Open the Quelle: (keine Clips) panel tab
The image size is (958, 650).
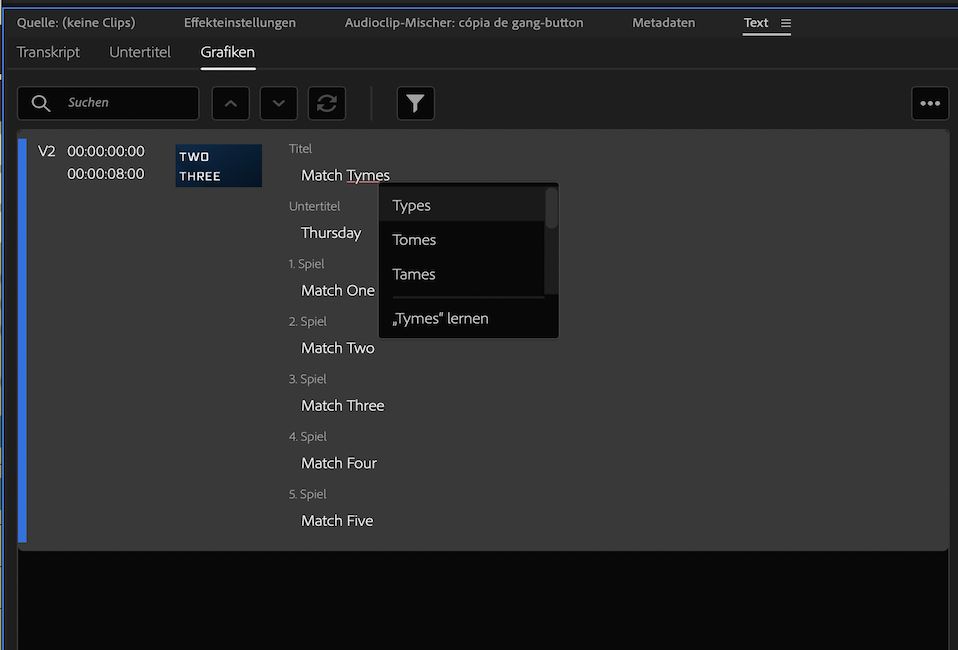point(76,23)
